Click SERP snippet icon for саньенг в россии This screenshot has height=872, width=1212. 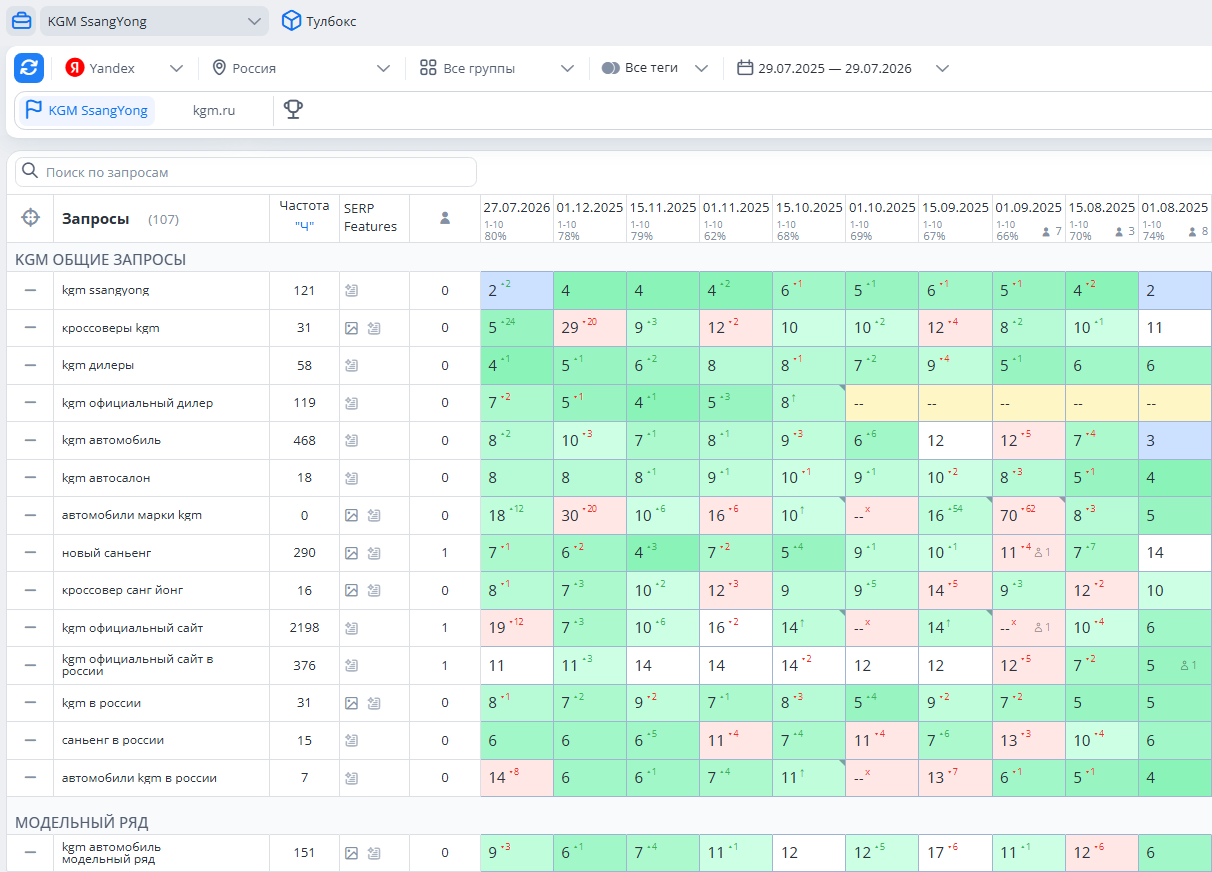click(351, 740)
